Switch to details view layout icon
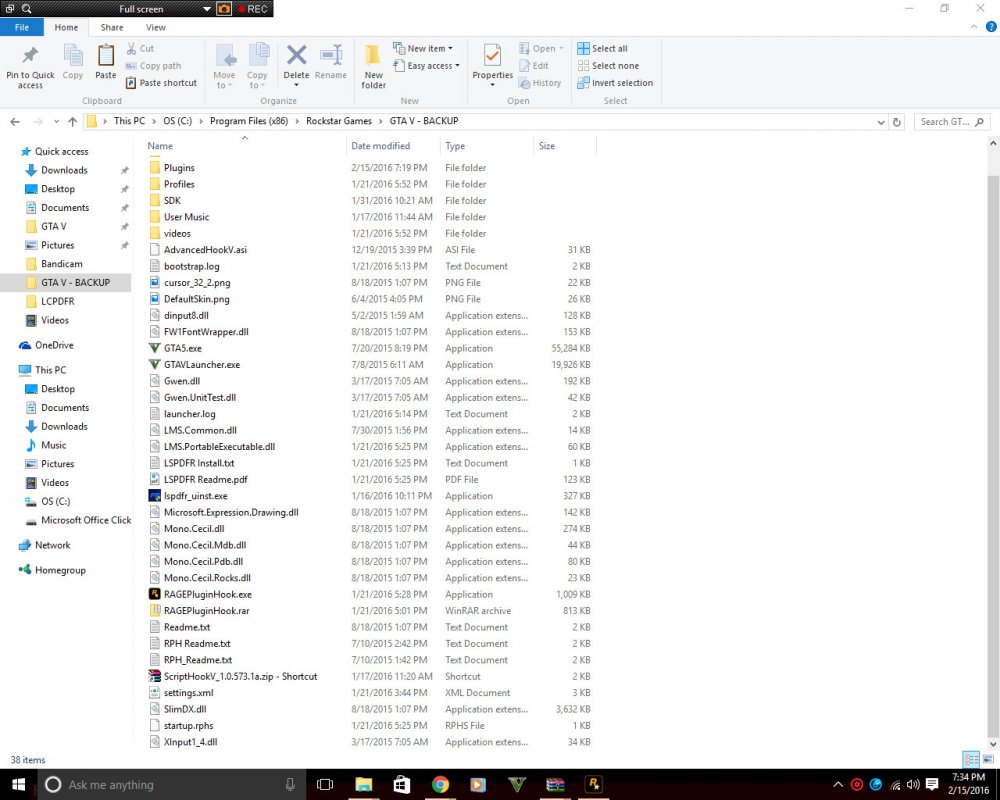This screenshot has width=1000, height=800. point(971,759)
